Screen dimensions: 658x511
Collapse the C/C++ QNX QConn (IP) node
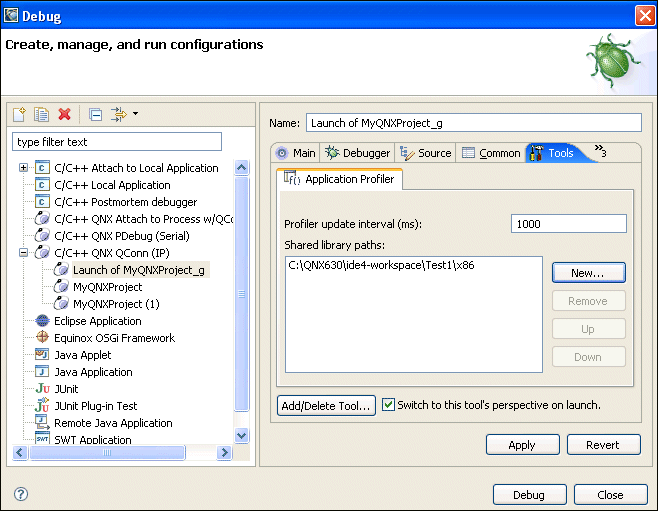[x=23, y=253]
